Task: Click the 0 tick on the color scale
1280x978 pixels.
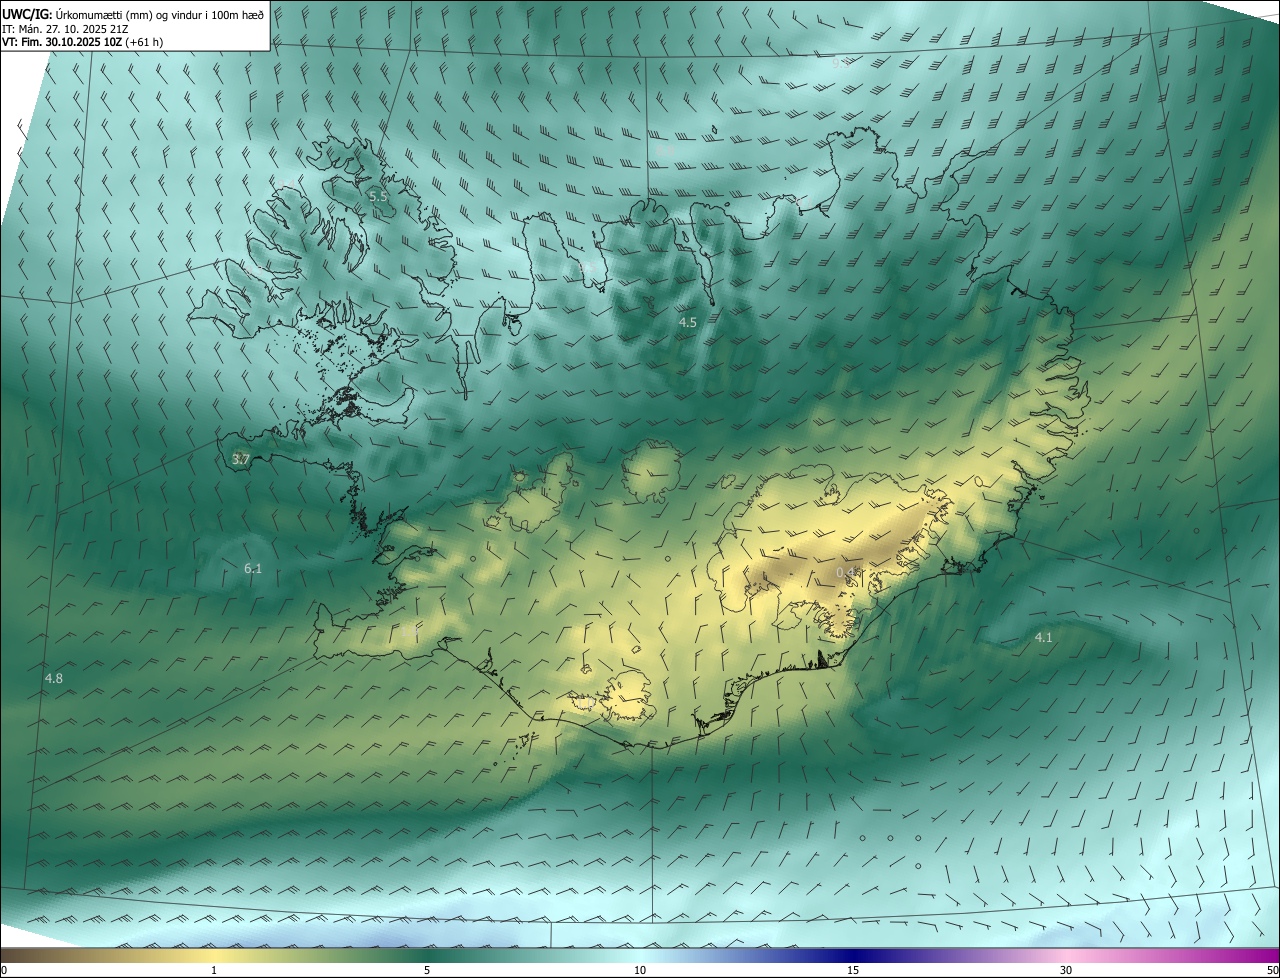Action: [x=4, y=970]
